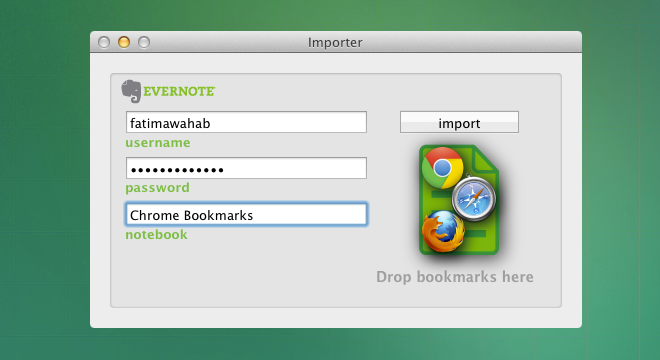
Task: Click the 'password' label
Action: point(157,188)
